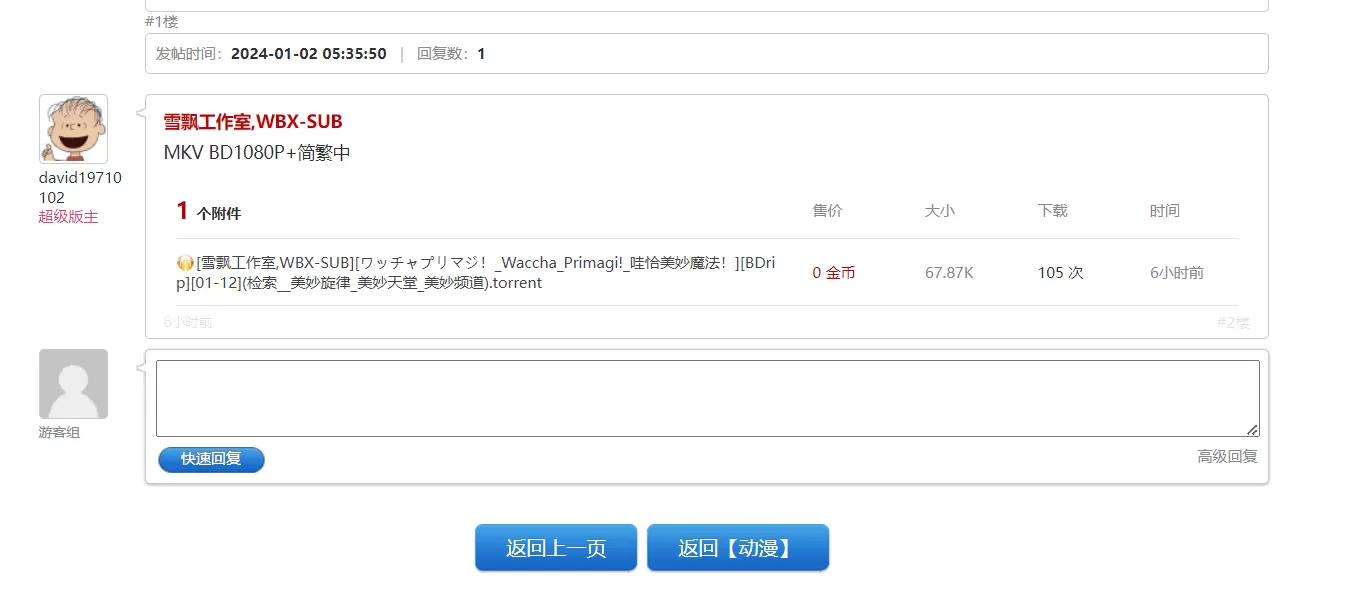
Task: Click the textarea resize handle
Action: coord(1252,430)
